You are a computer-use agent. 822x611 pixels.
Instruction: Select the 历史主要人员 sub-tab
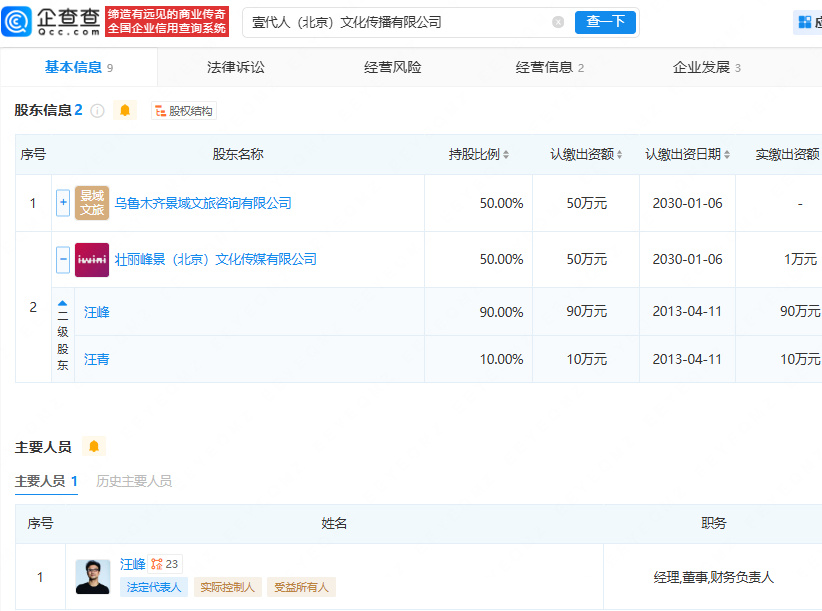coord(134,481)
